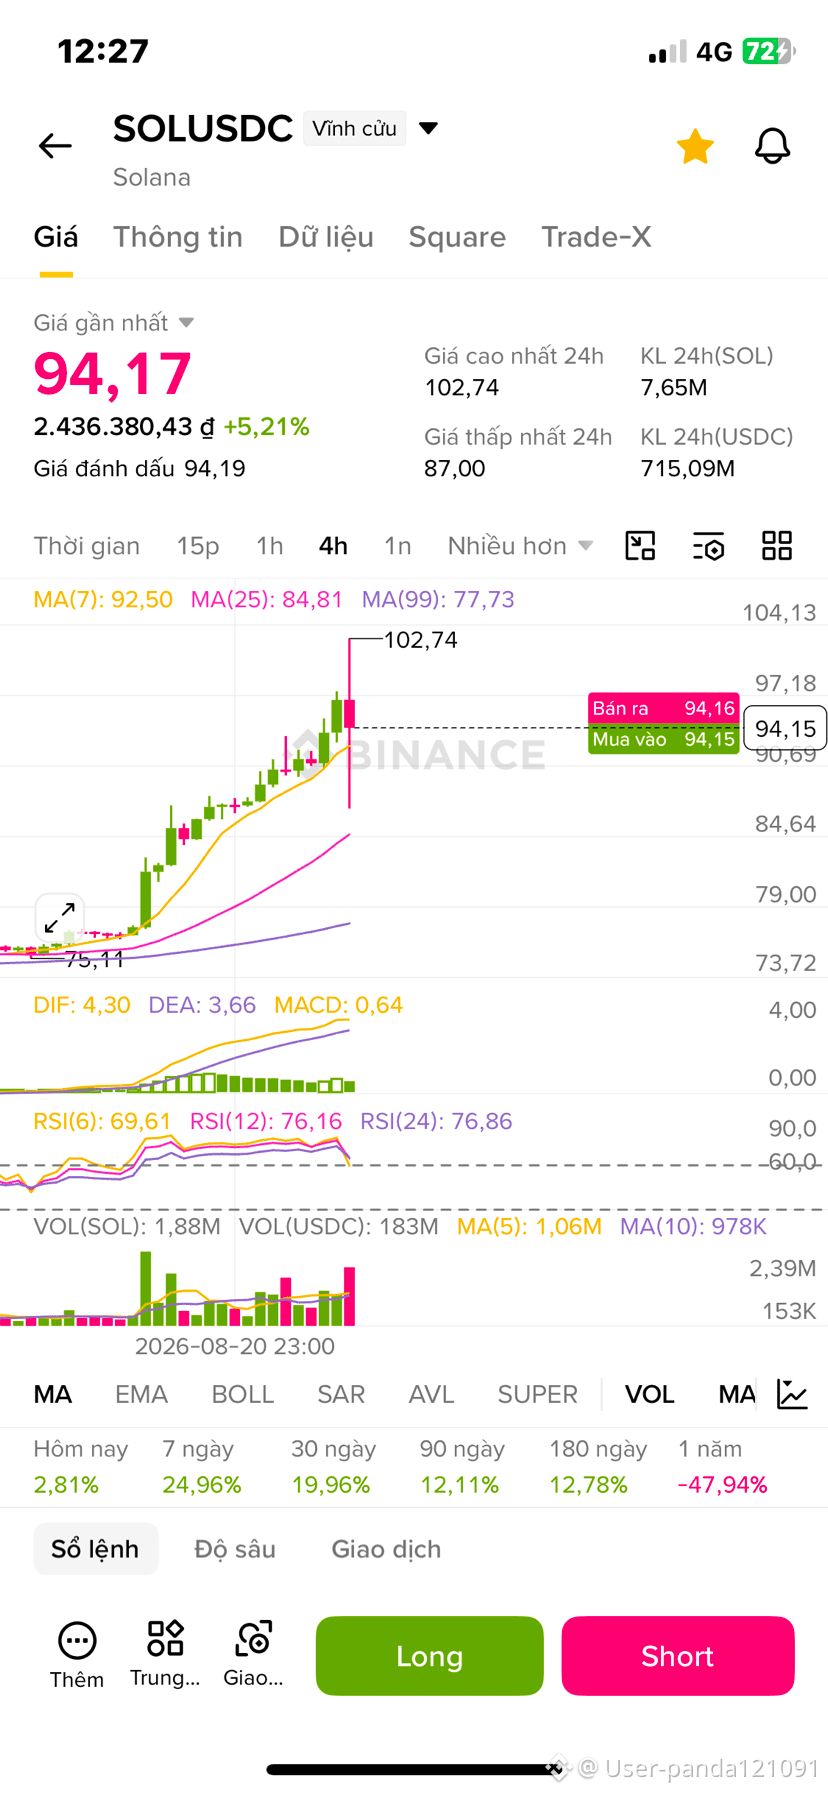
Task: Switch to the Giao dịch tab
Action: [386, 1549]
